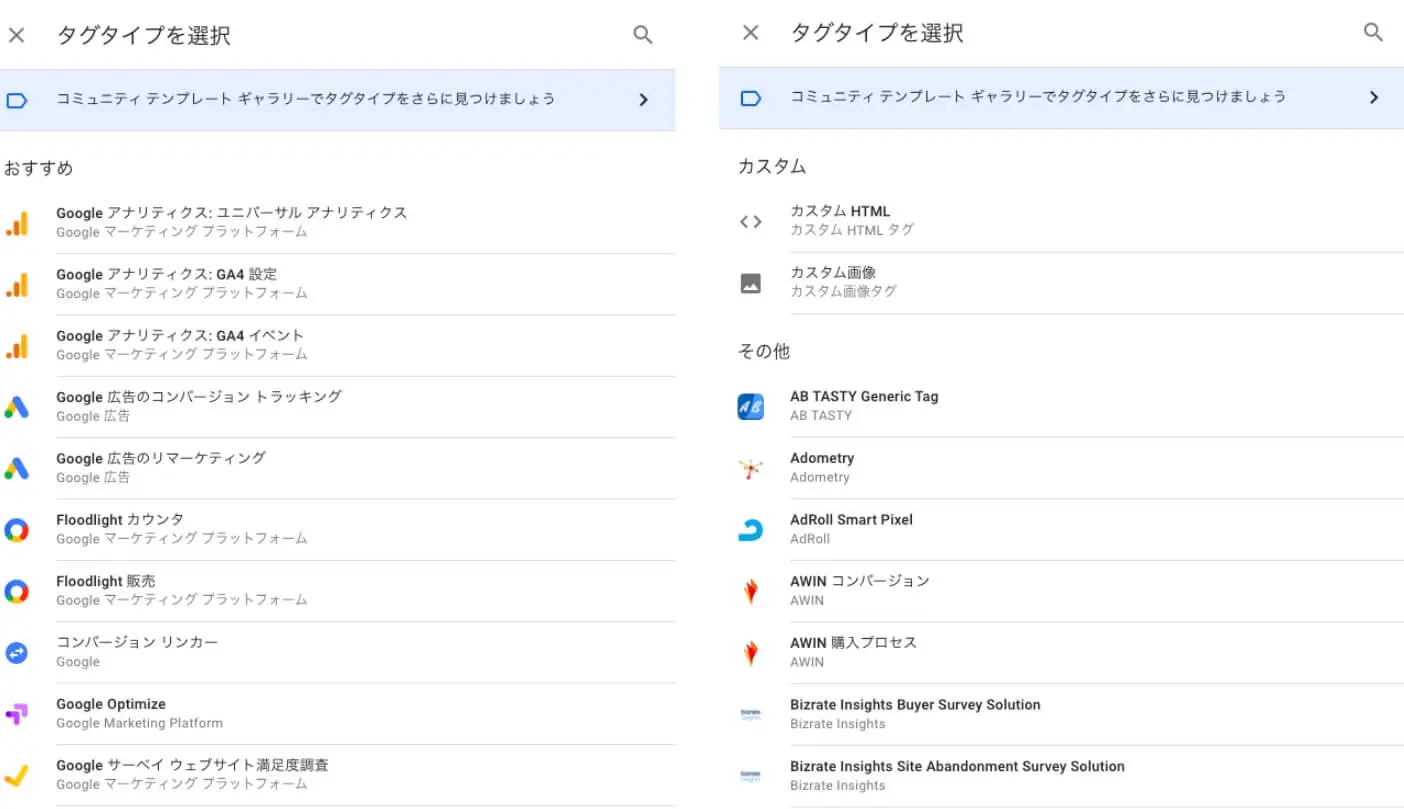Click the AdRoll Smart Pixel icon
Image resolution: width=1404 pixels, height=809 pixels.
751,530
